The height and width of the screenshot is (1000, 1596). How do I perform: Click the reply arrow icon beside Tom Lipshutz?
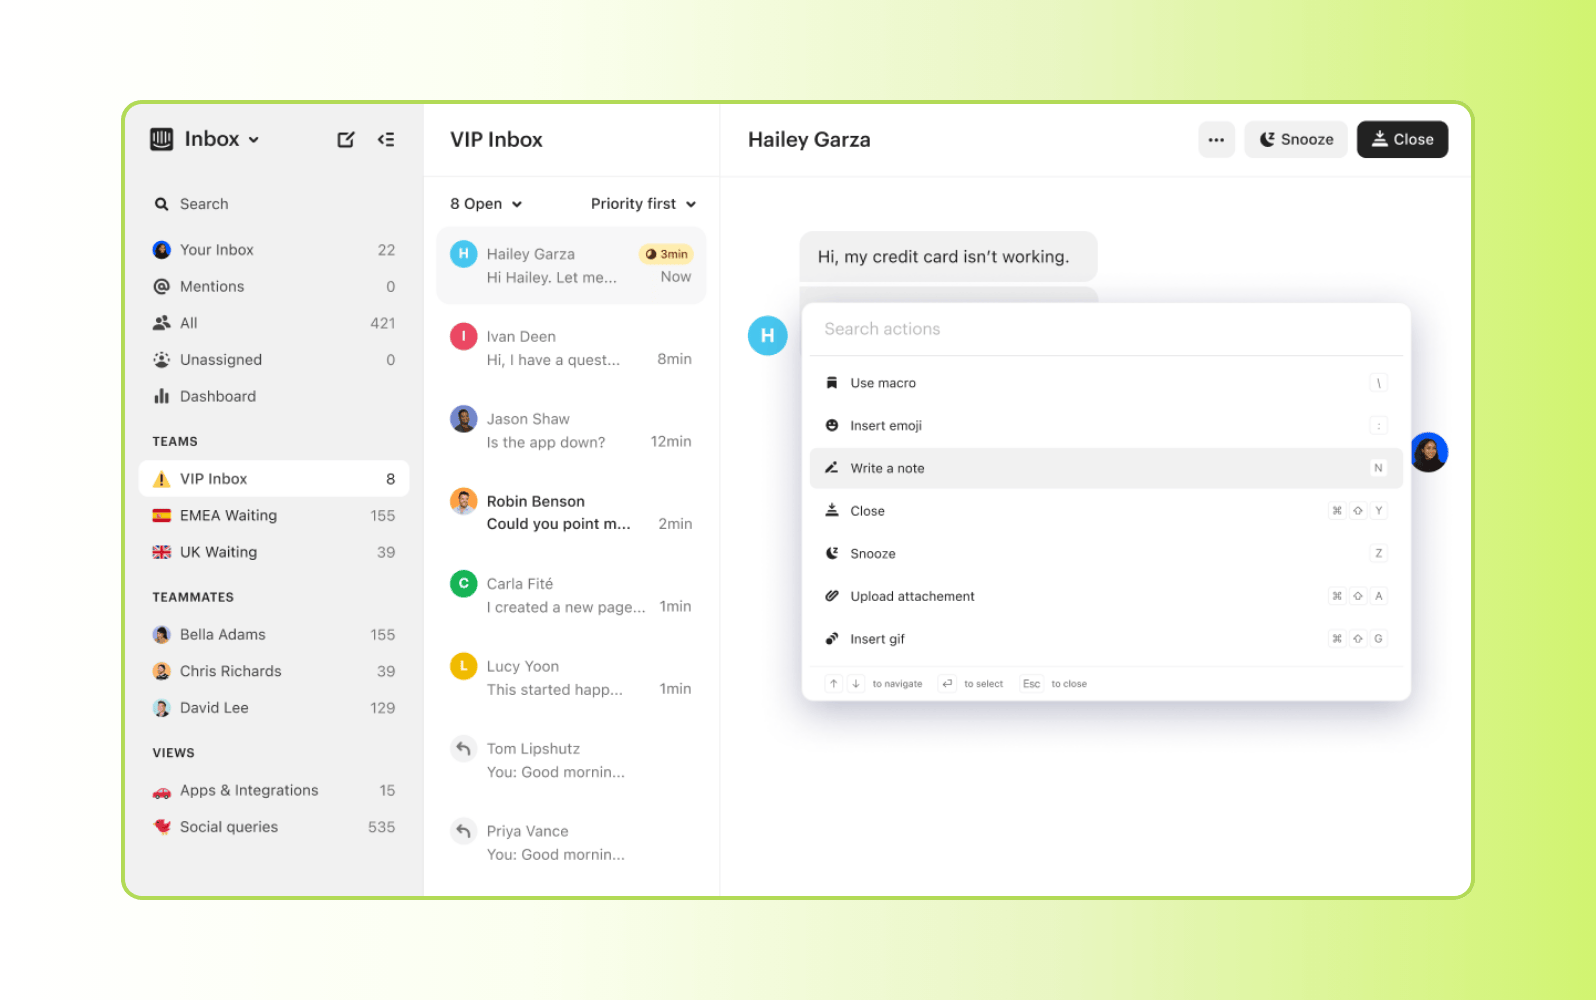pos(463,749)
